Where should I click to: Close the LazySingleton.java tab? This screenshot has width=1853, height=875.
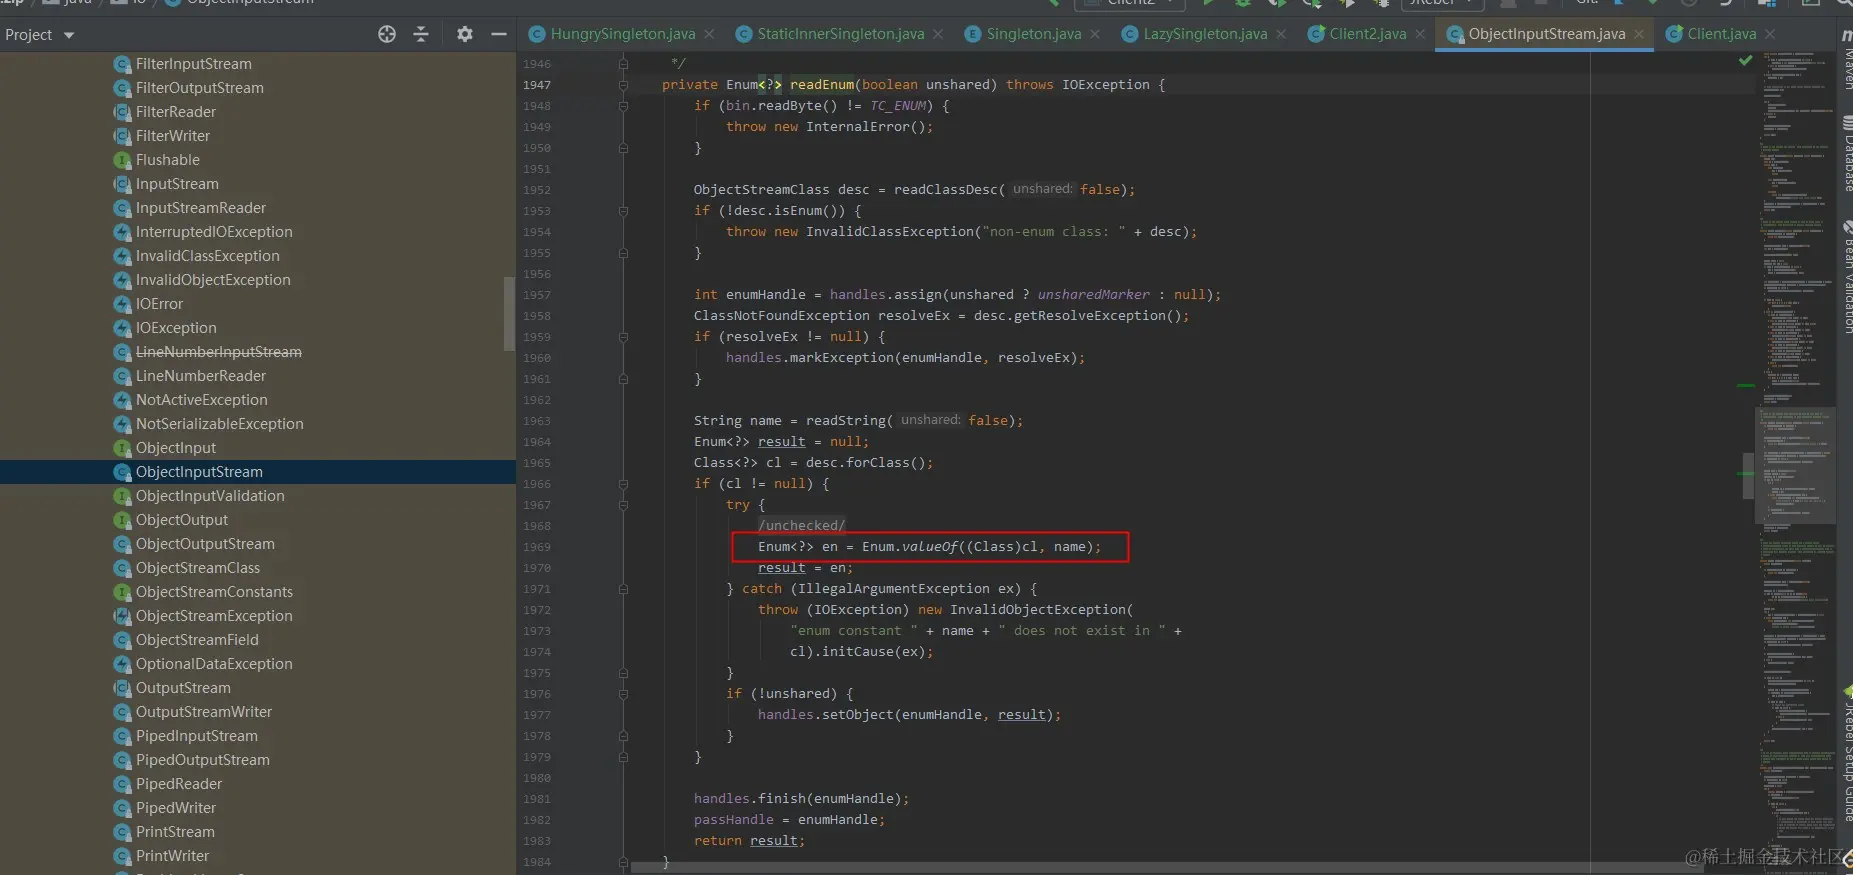(x=1281, y=34)
